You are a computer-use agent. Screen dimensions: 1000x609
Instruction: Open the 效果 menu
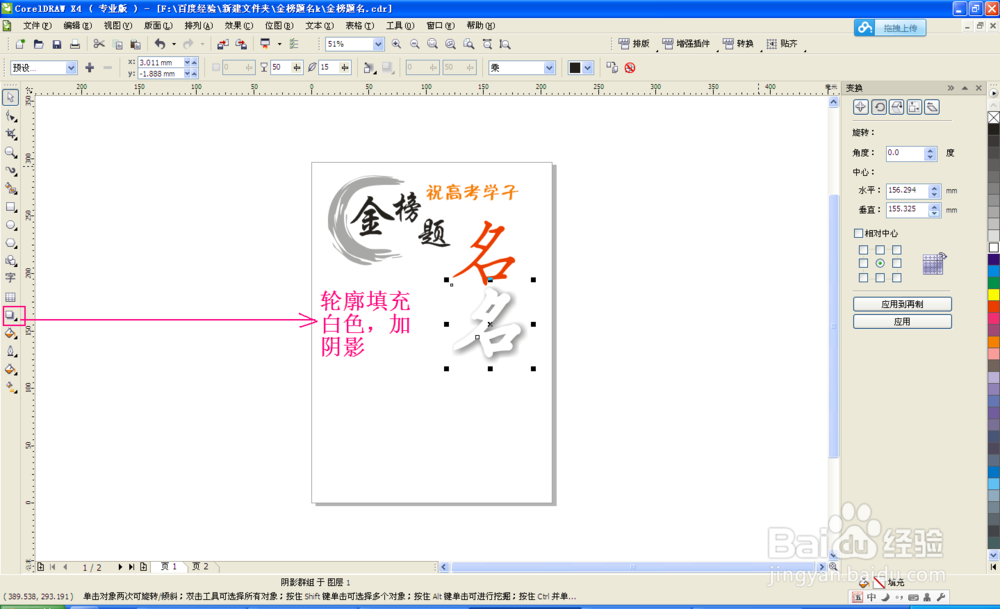(239, 26)
